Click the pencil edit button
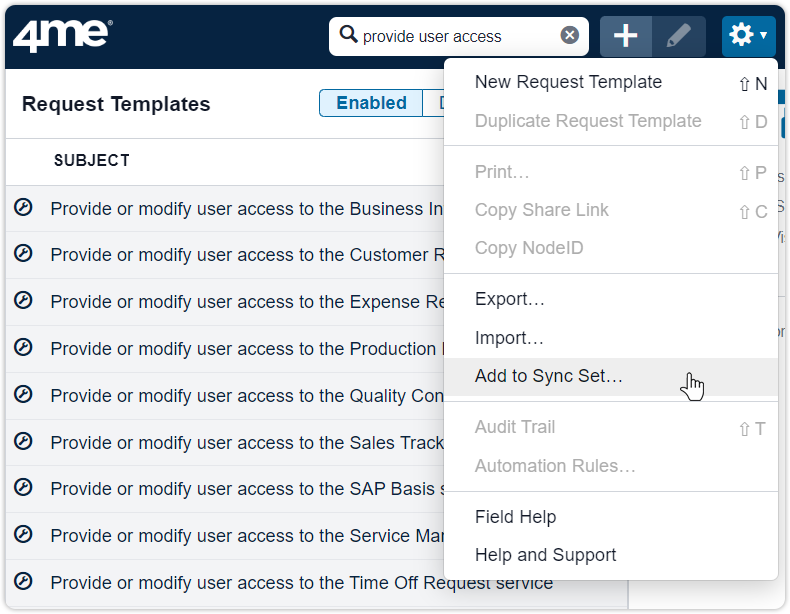The height and width of the screenshot is (614, 790). (x=679, y=36)
